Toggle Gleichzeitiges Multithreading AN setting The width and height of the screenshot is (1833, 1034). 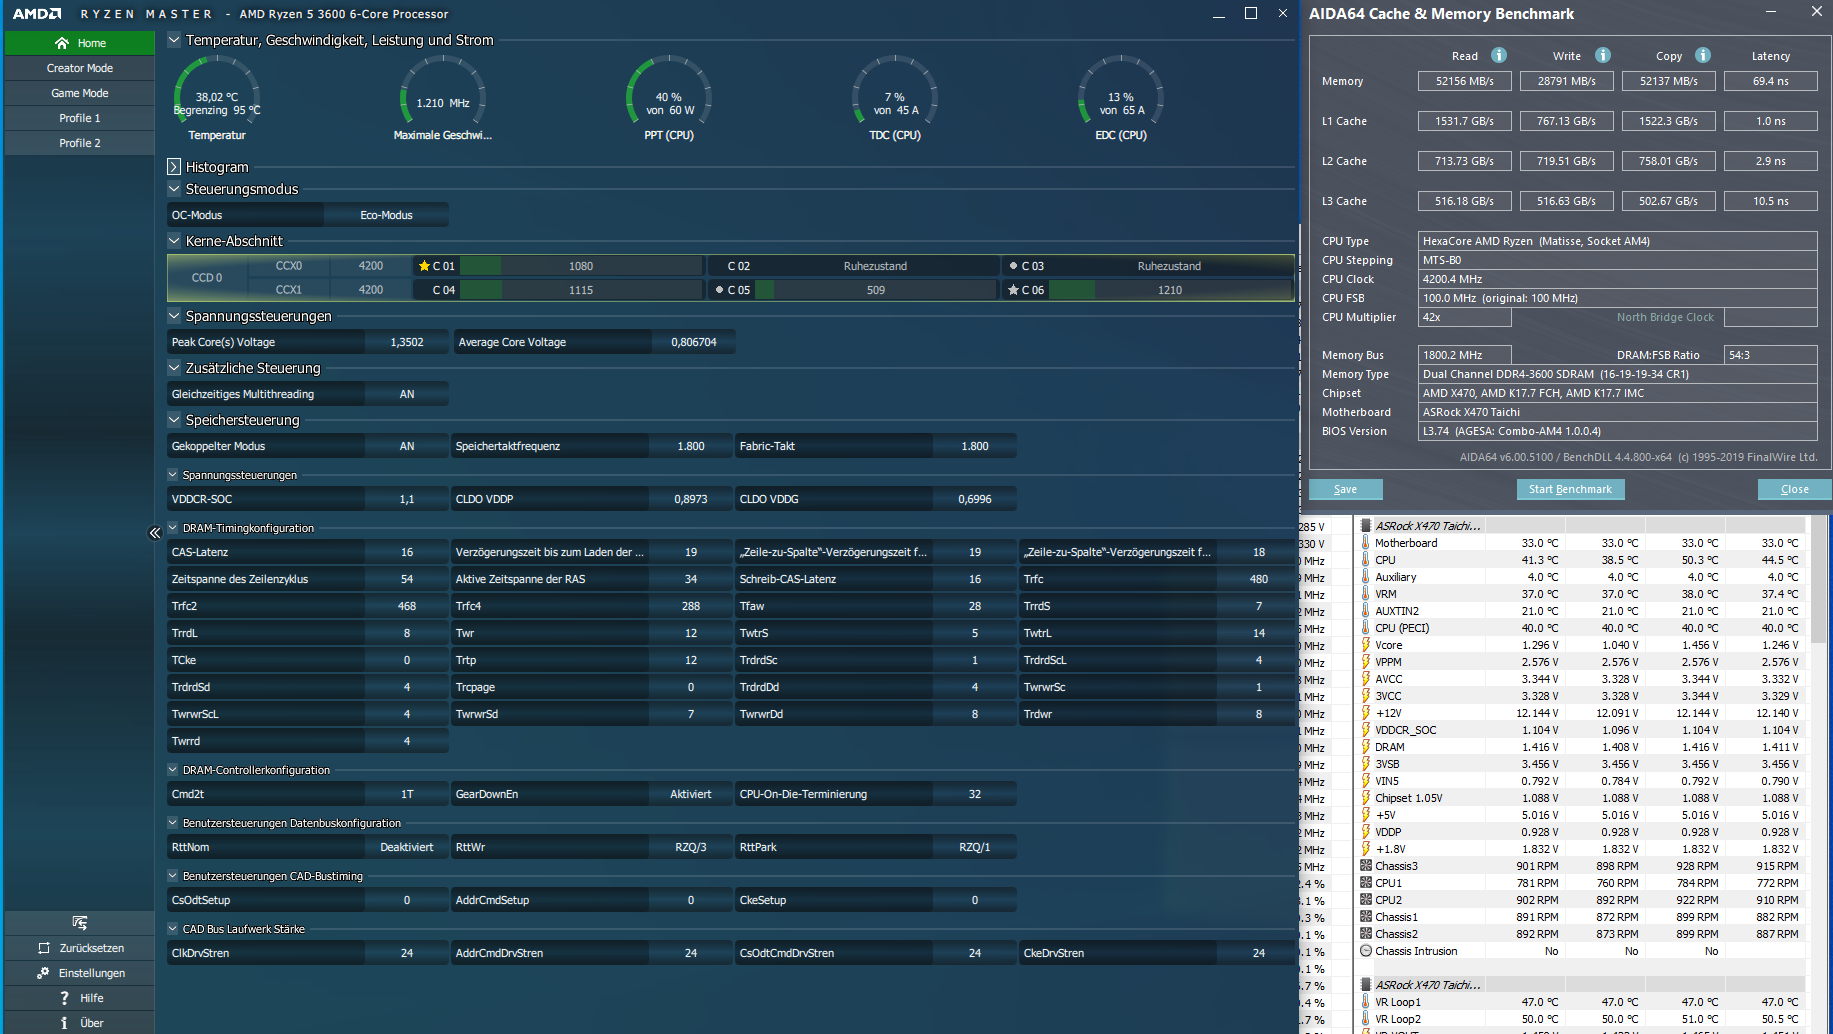[x=407, y=394]
